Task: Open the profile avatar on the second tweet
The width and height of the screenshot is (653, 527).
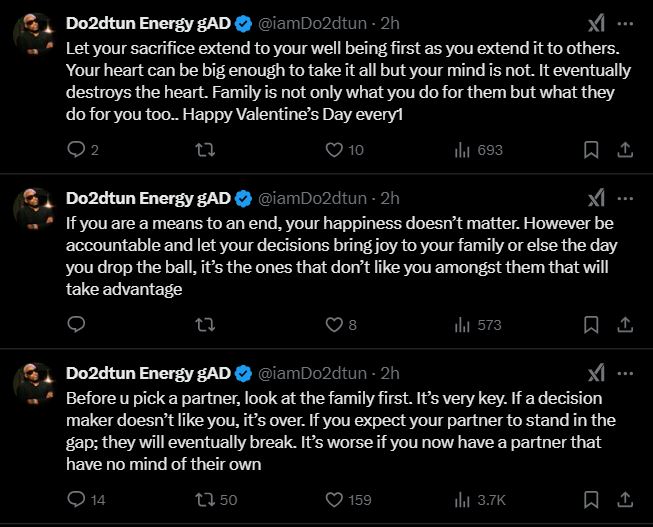Action: click(34, 210)
